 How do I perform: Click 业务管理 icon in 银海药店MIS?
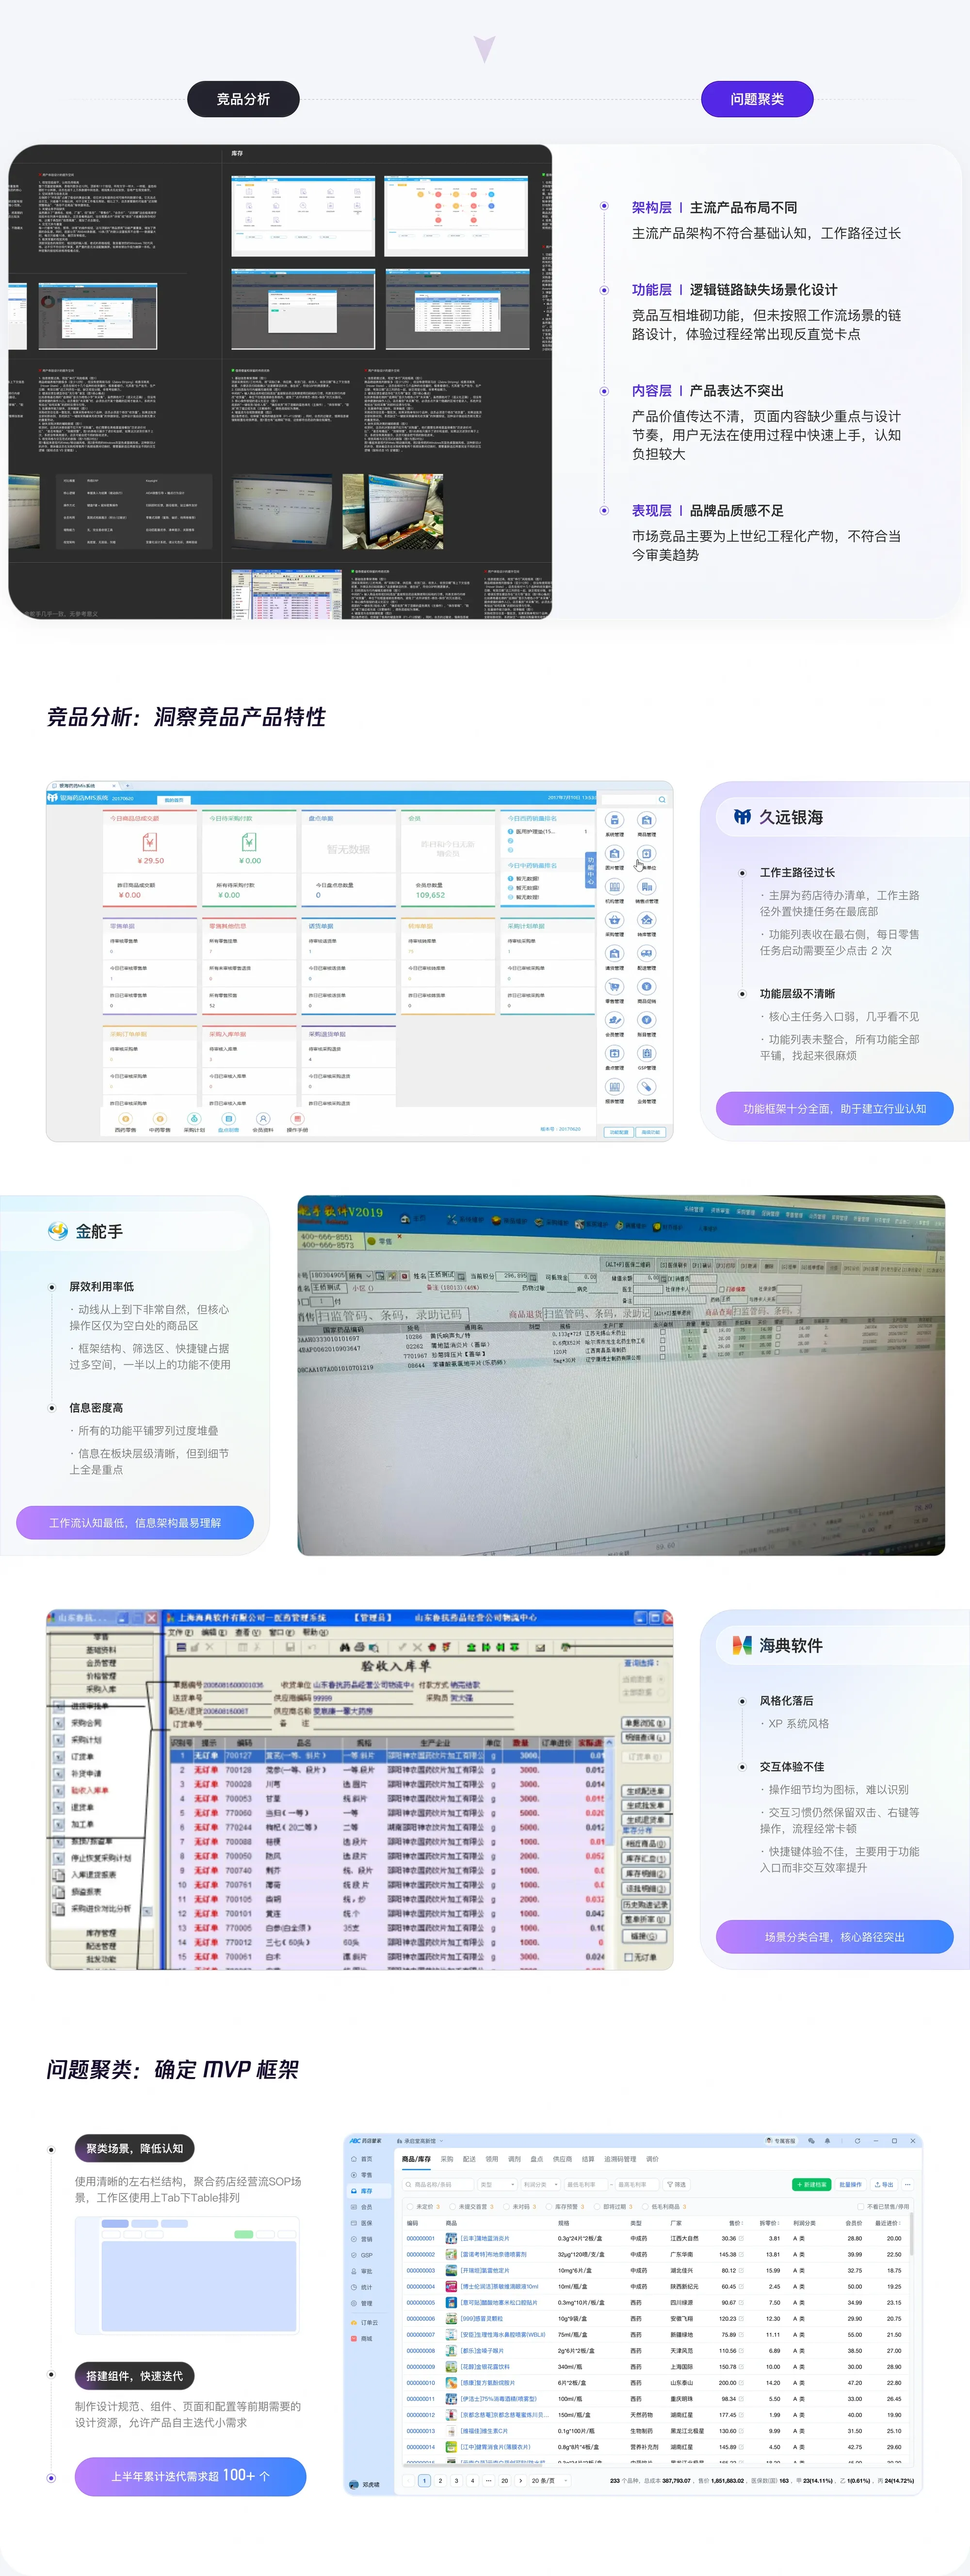647,1087
